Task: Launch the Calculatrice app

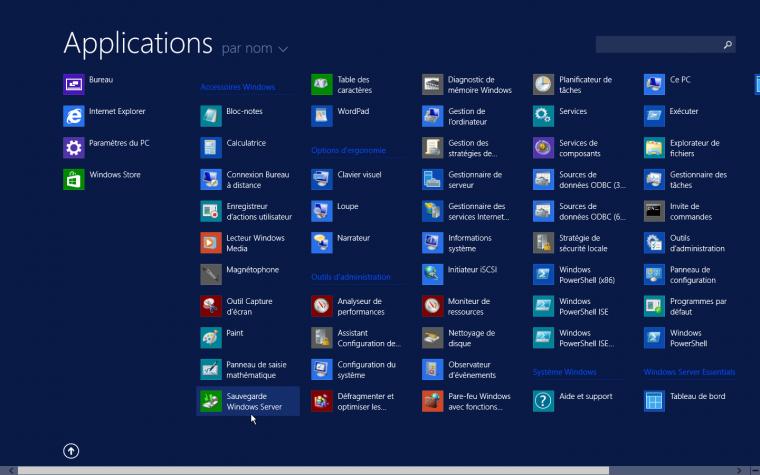Action: [211, 148]
